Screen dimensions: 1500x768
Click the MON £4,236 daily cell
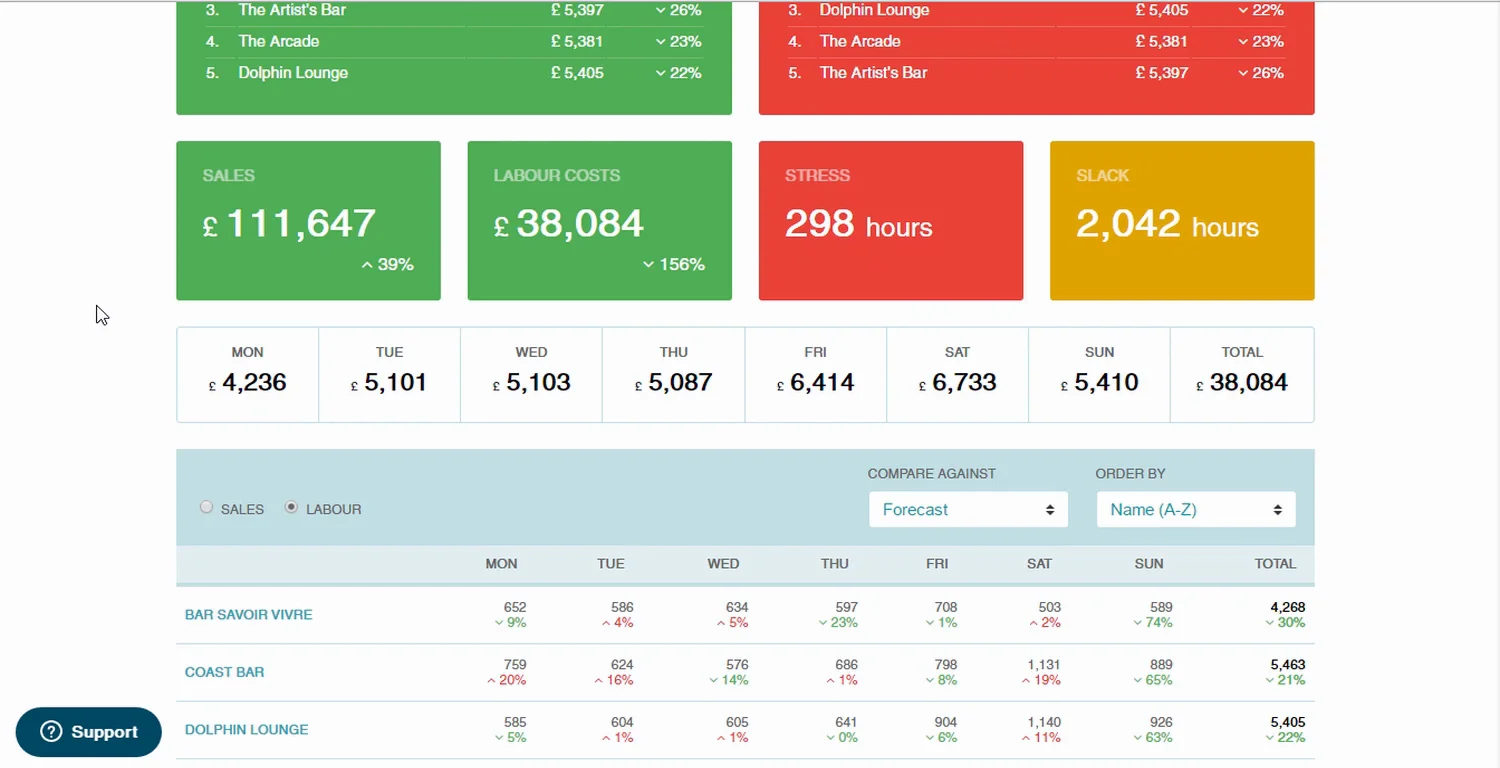[248, 375]
